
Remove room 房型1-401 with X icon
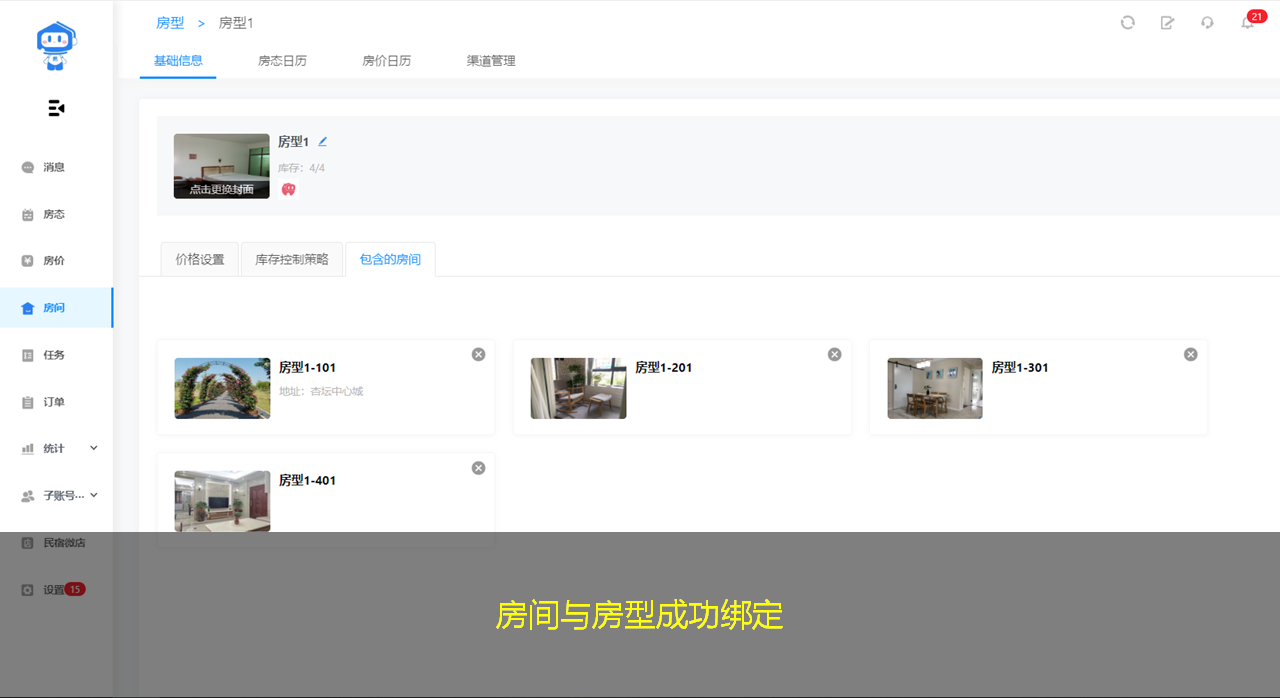pyautogui.click(x=478, y=468)
